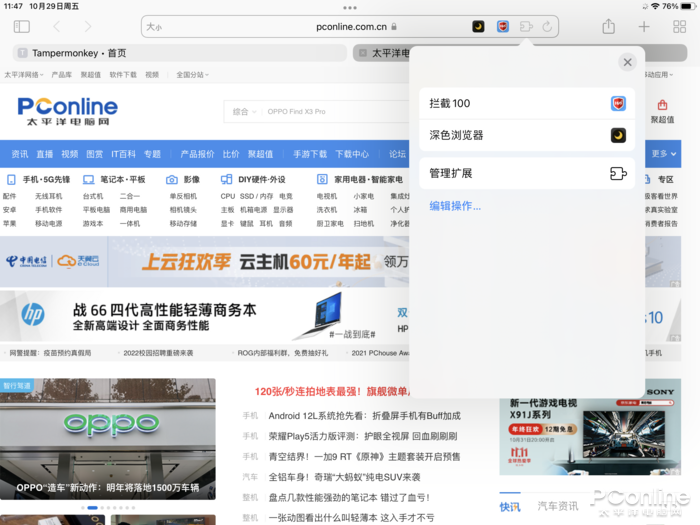The width and height of the screenshot is (700, 525).
Task: Select 直播 in the blue nav bar
Action: coord(45,154)
